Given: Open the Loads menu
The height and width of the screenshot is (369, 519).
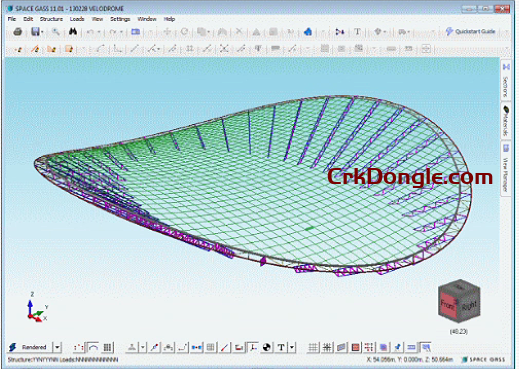Looking at the screenshot, I should coord(77,19).
